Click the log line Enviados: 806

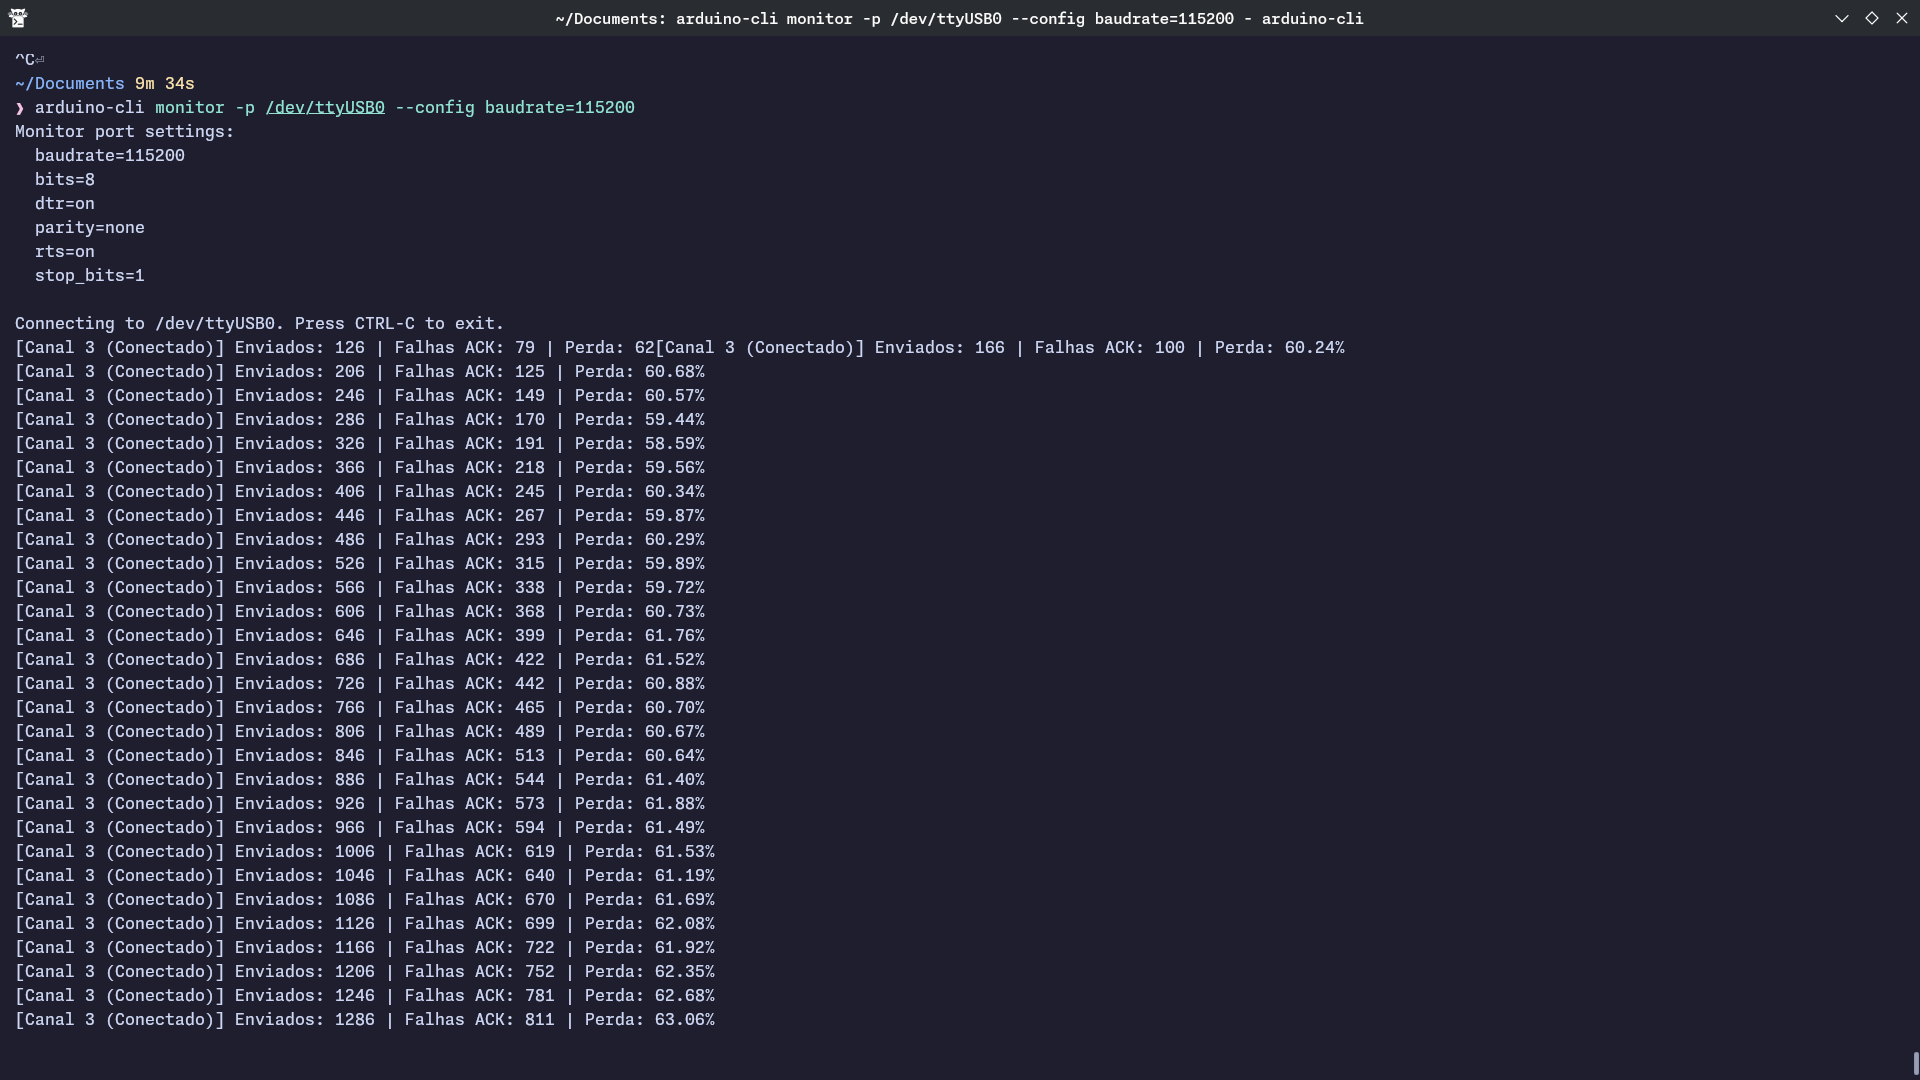click(x=360, y=731)
